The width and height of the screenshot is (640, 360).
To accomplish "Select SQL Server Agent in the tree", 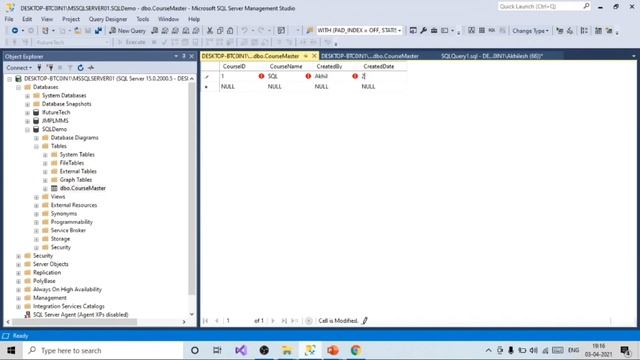I will pyautogui.click(x=80, y=315).
